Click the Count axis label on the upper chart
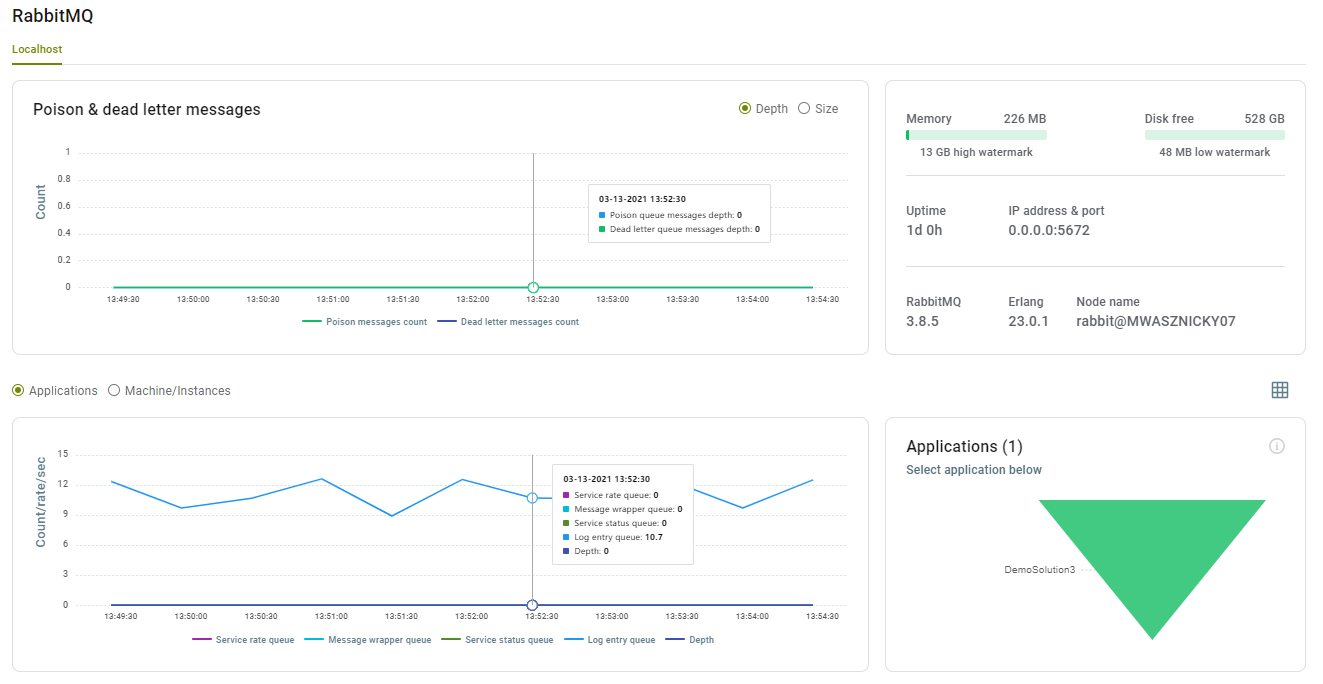This screenshot has width=1323, height=684. pos(41,202)
